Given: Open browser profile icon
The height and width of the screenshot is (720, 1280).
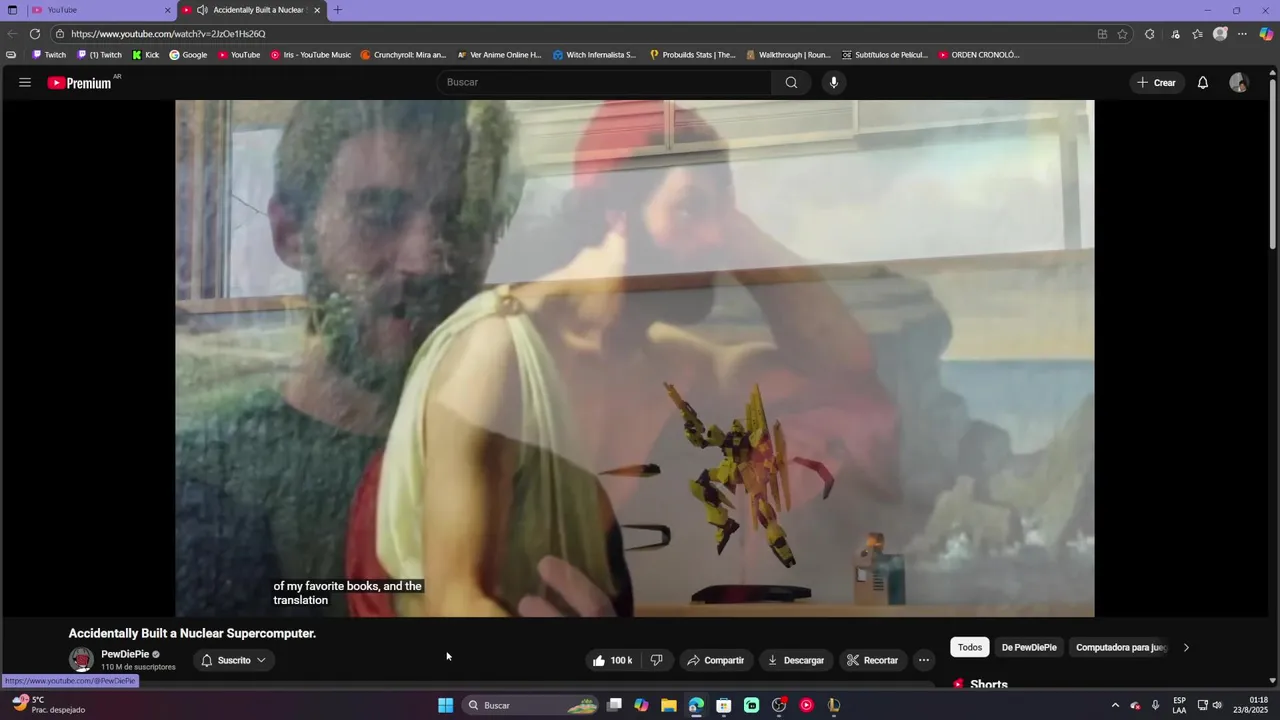Looking at the screenshot, I should [1220, 33].
